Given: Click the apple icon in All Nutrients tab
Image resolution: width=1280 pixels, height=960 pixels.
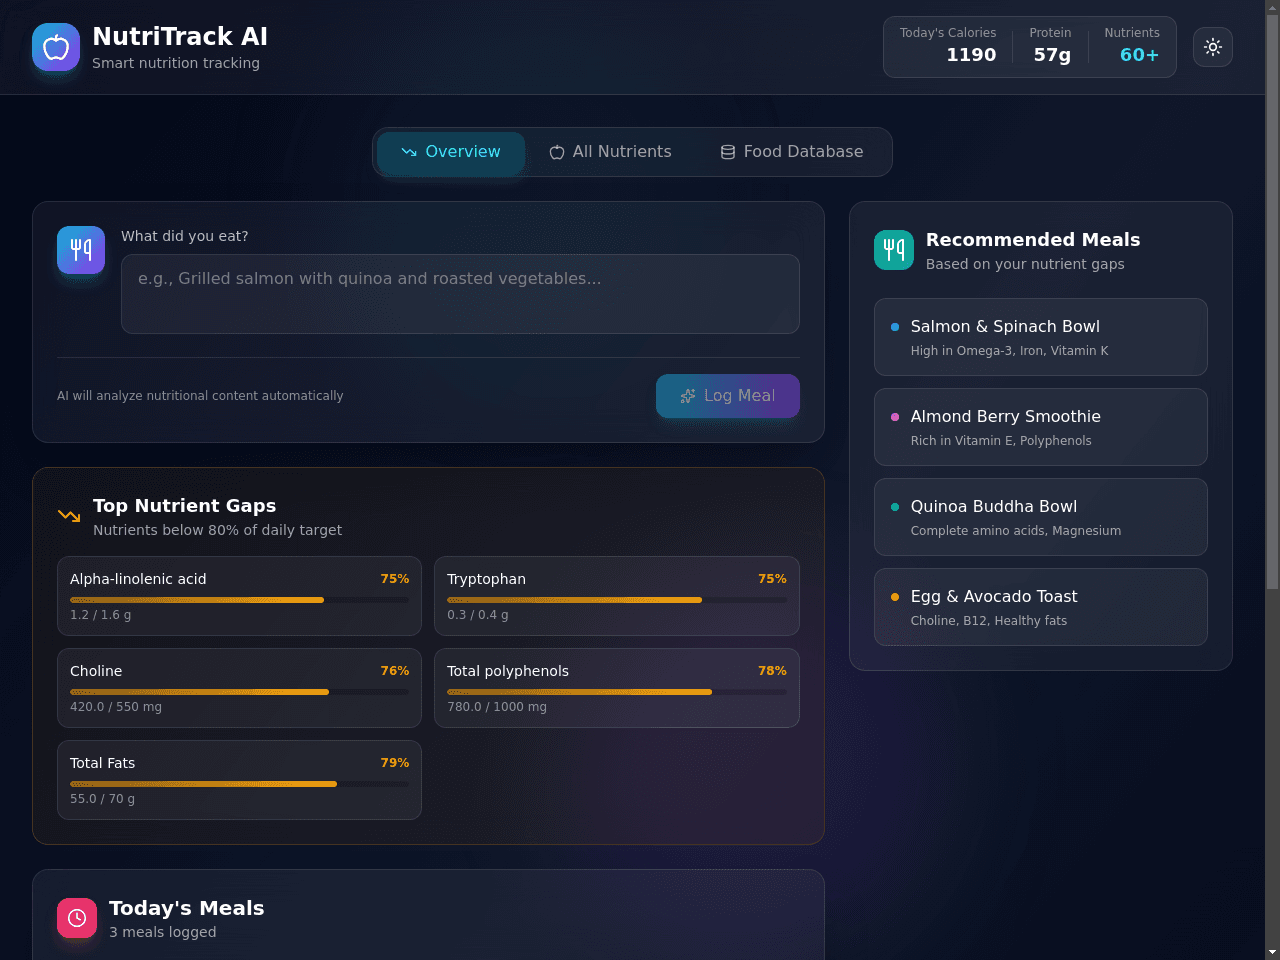Looking at the screenshot, I should click(x=557, y=152).
